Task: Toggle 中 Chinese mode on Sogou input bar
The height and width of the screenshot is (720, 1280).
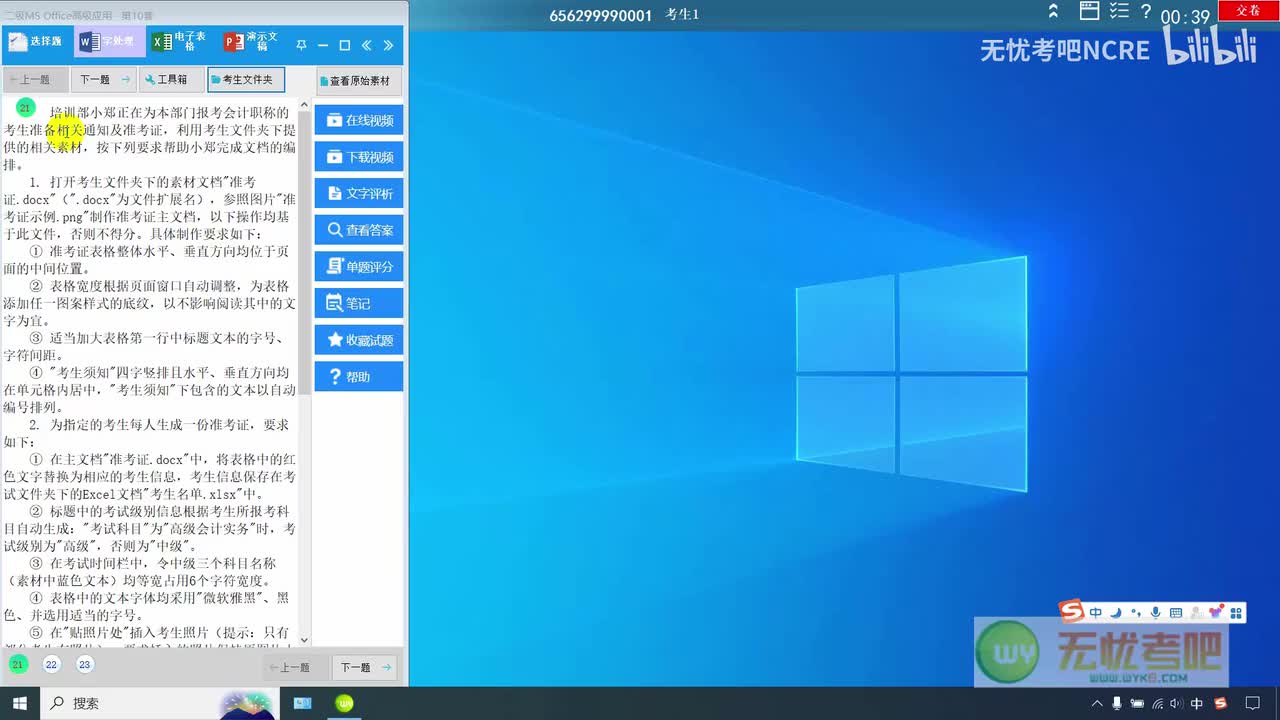Action: (1096, 613)
